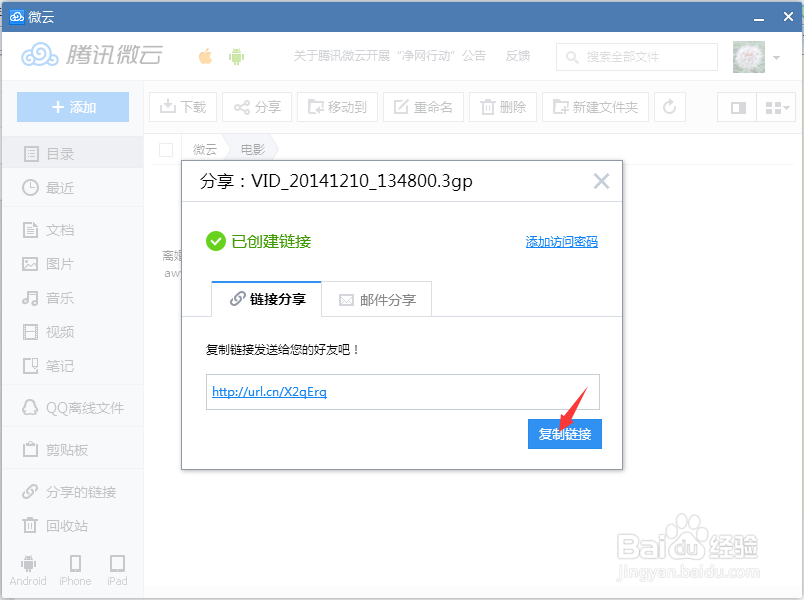
Task: Click the refresh icon in the toolbar
Action: pos(670,107)
